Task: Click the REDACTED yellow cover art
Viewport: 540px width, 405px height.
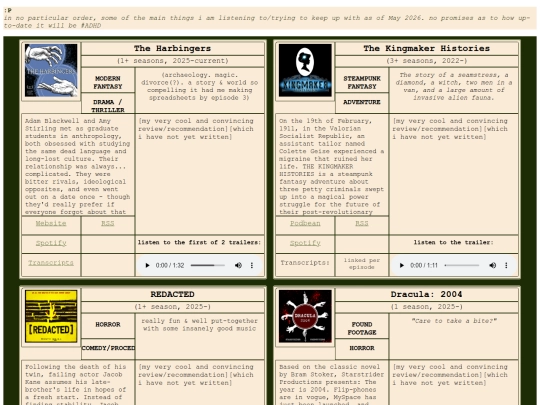Action: (x=51, y=316)
